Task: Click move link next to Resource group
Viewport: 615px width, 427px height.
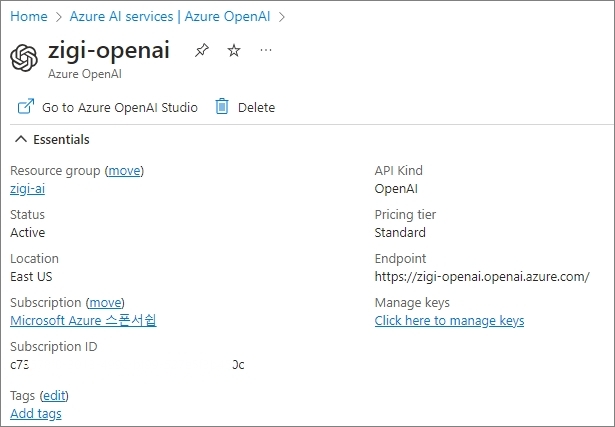Action: pos(124,171)
